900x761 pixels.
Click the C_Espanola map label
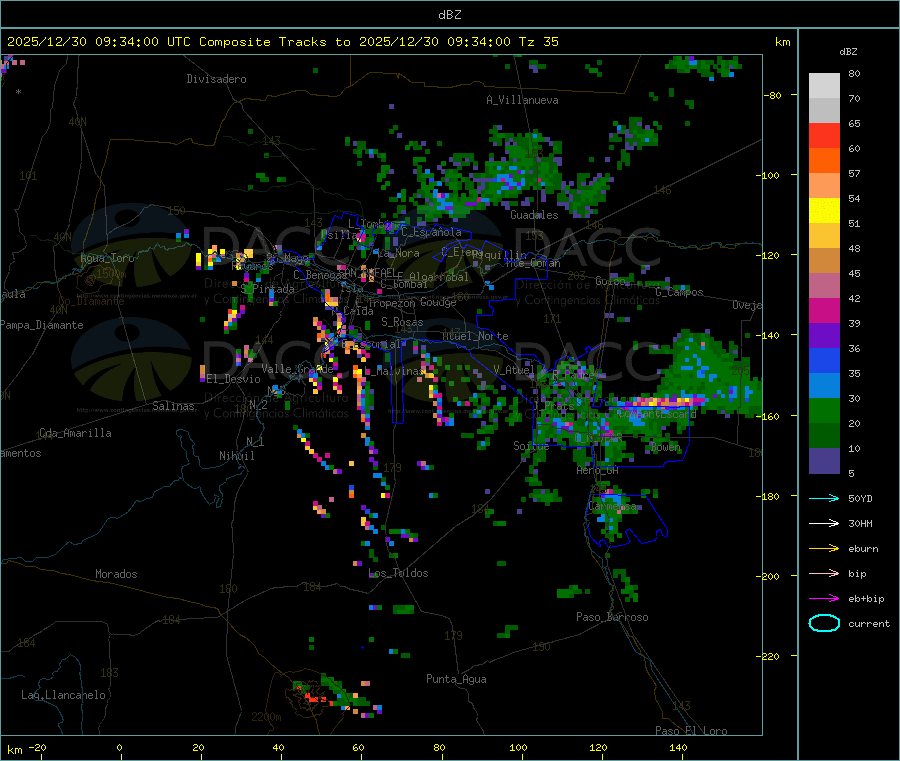431,232
